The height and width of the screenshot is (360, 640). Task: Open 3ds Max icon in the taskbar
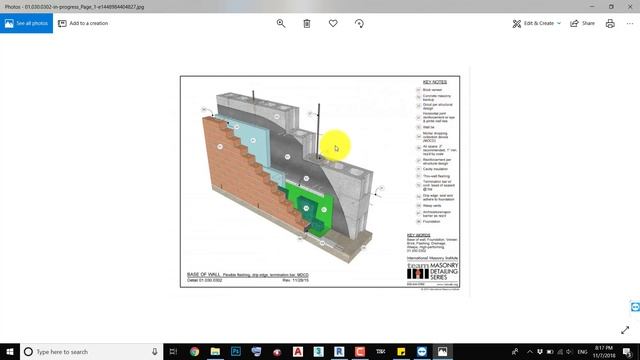[x=318, y=351]
